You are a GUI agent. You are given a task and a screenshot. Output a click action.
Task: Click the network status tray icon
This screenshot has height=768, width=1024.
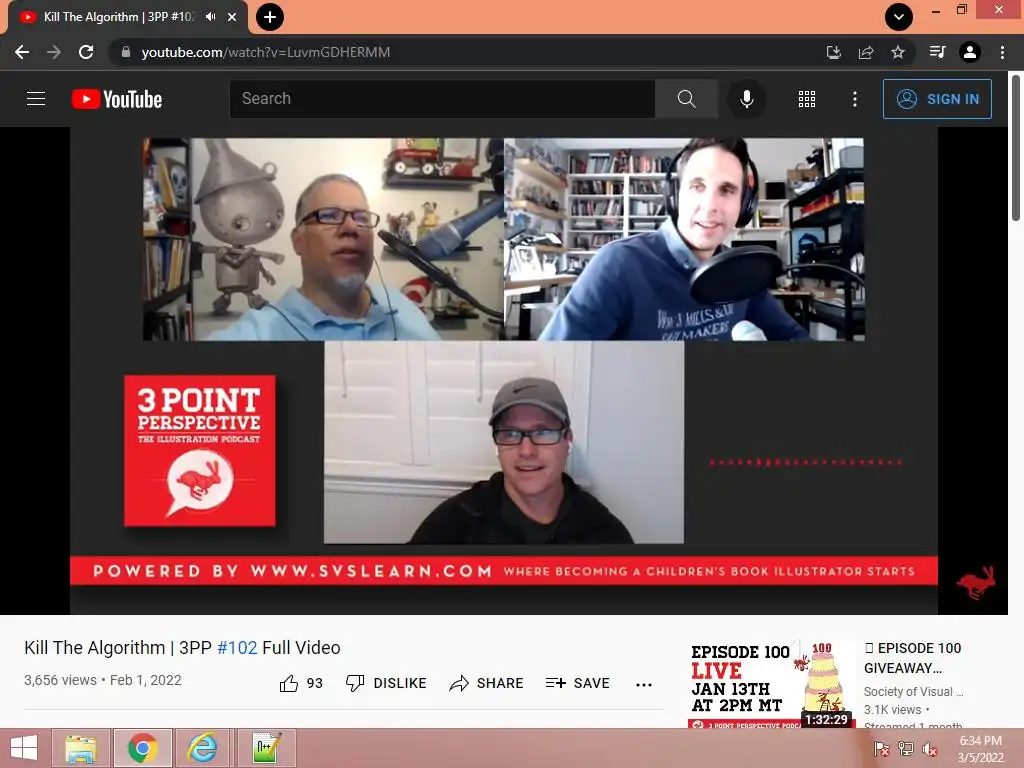(906, 749)
